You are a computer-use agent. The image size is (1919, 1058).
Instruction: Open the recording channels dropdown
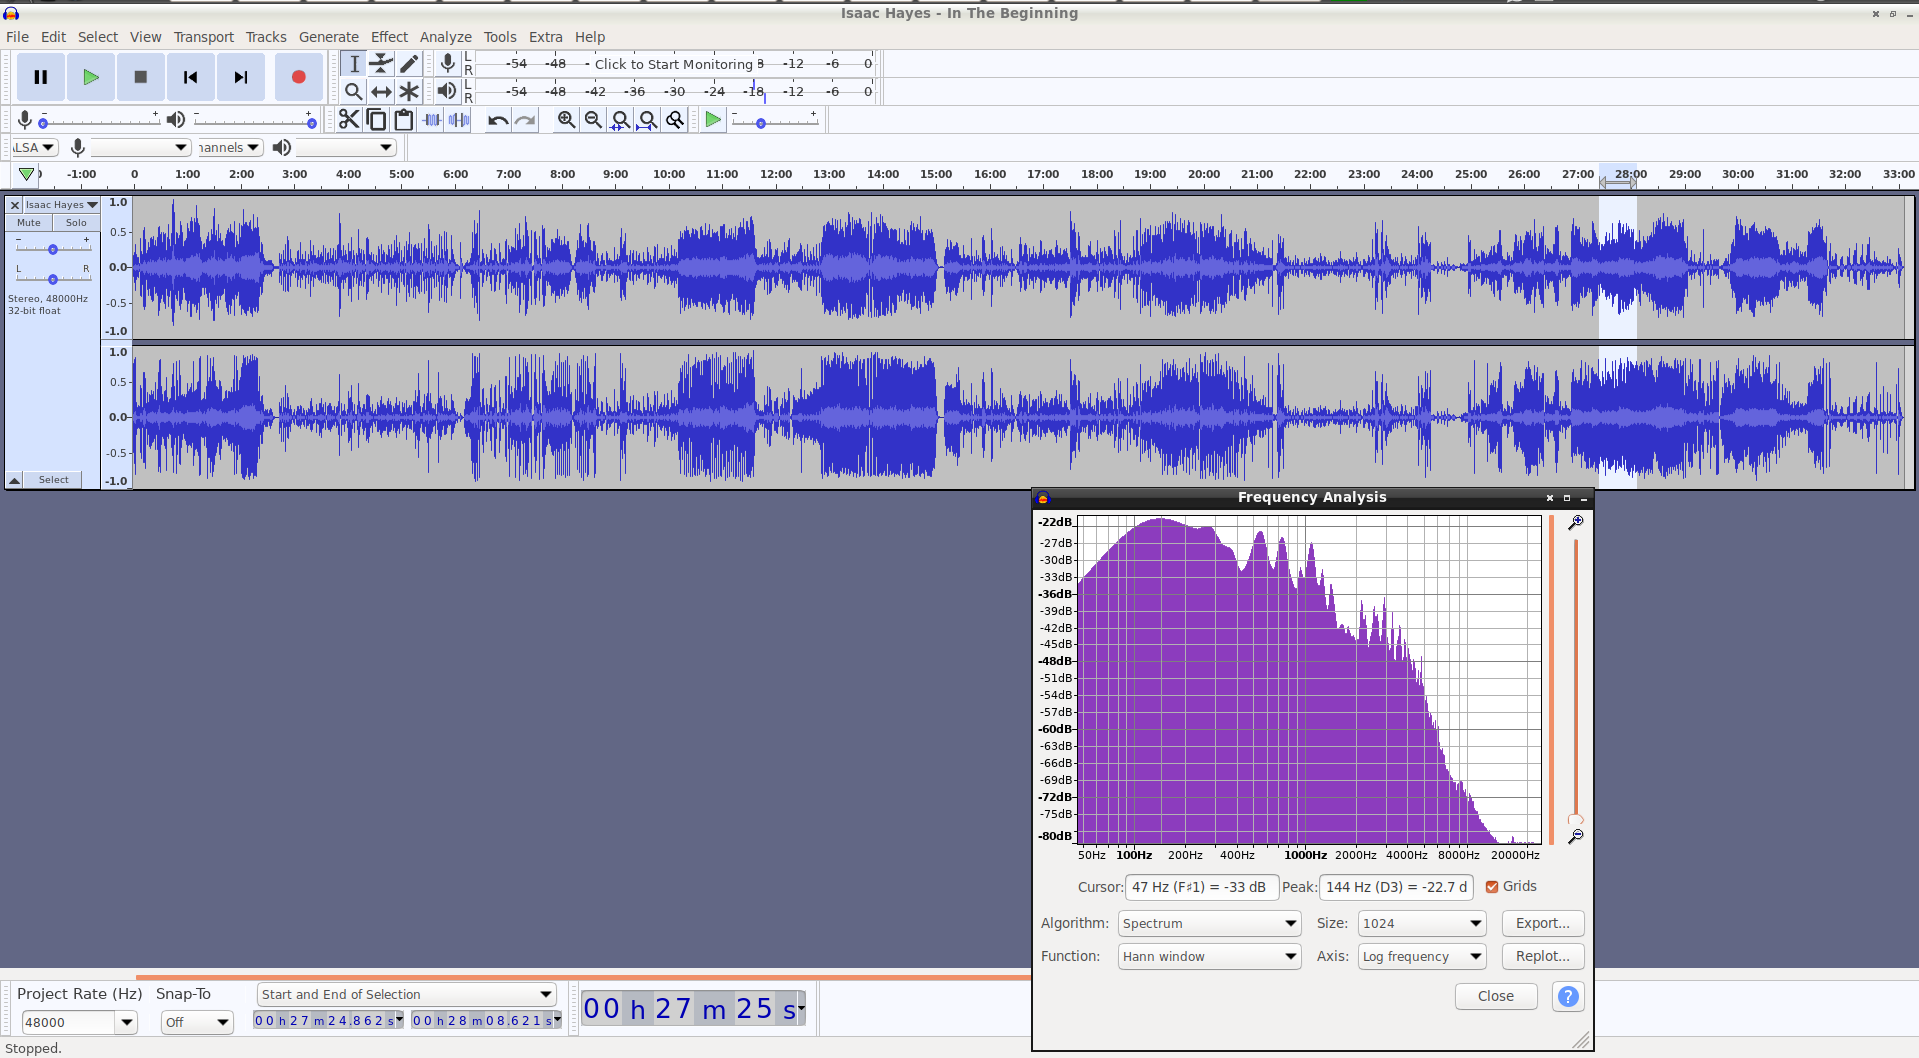(229, 148)
